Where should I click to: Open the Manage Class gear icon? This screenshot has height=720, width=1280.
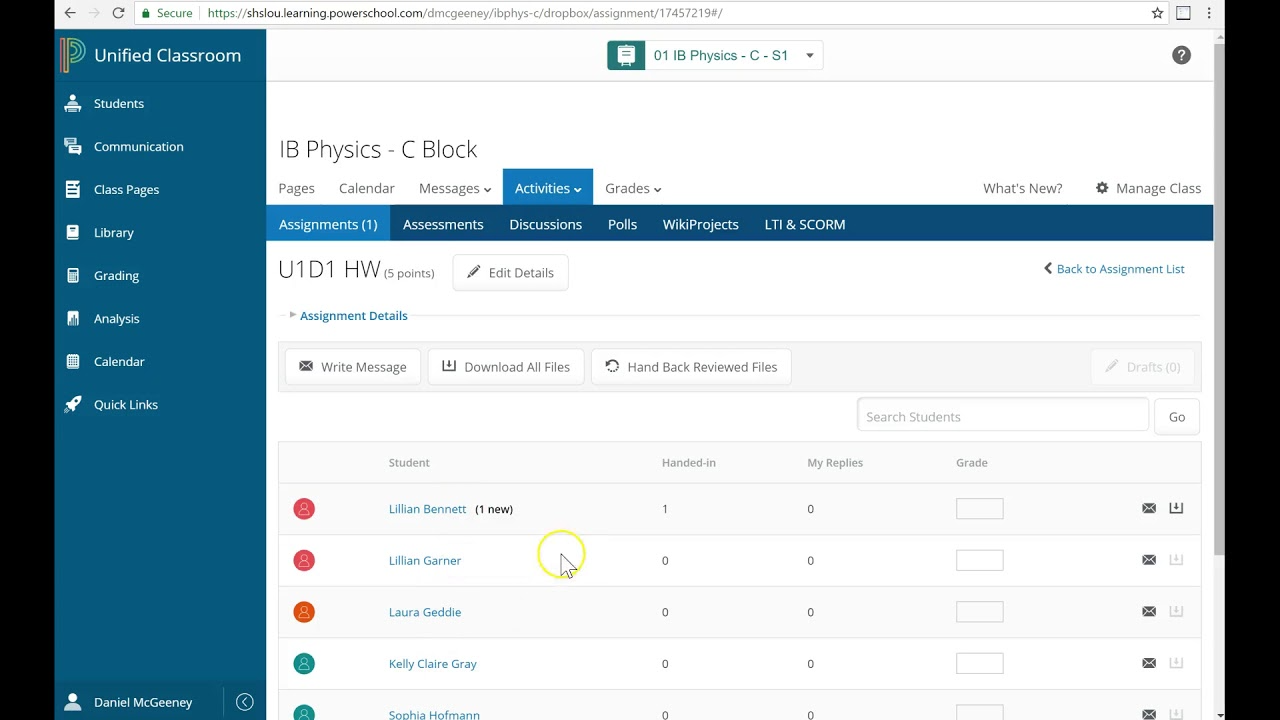1101,188
